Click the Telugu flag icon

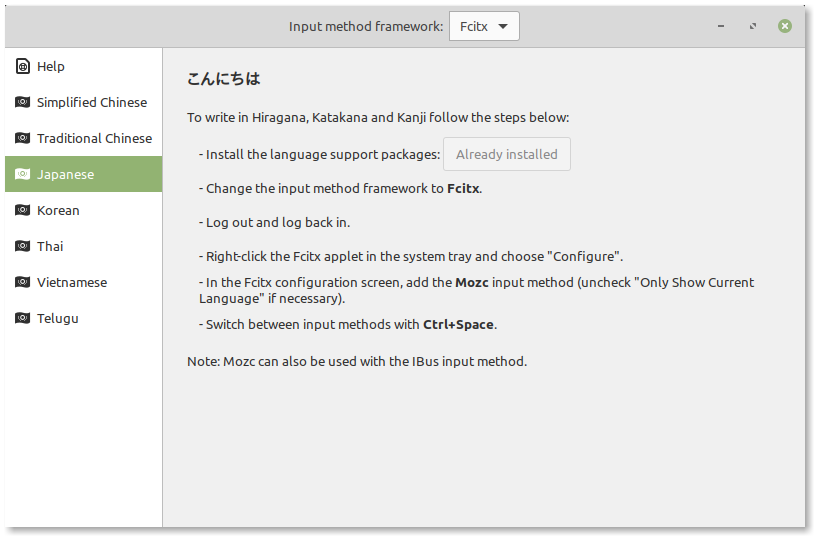22,318
